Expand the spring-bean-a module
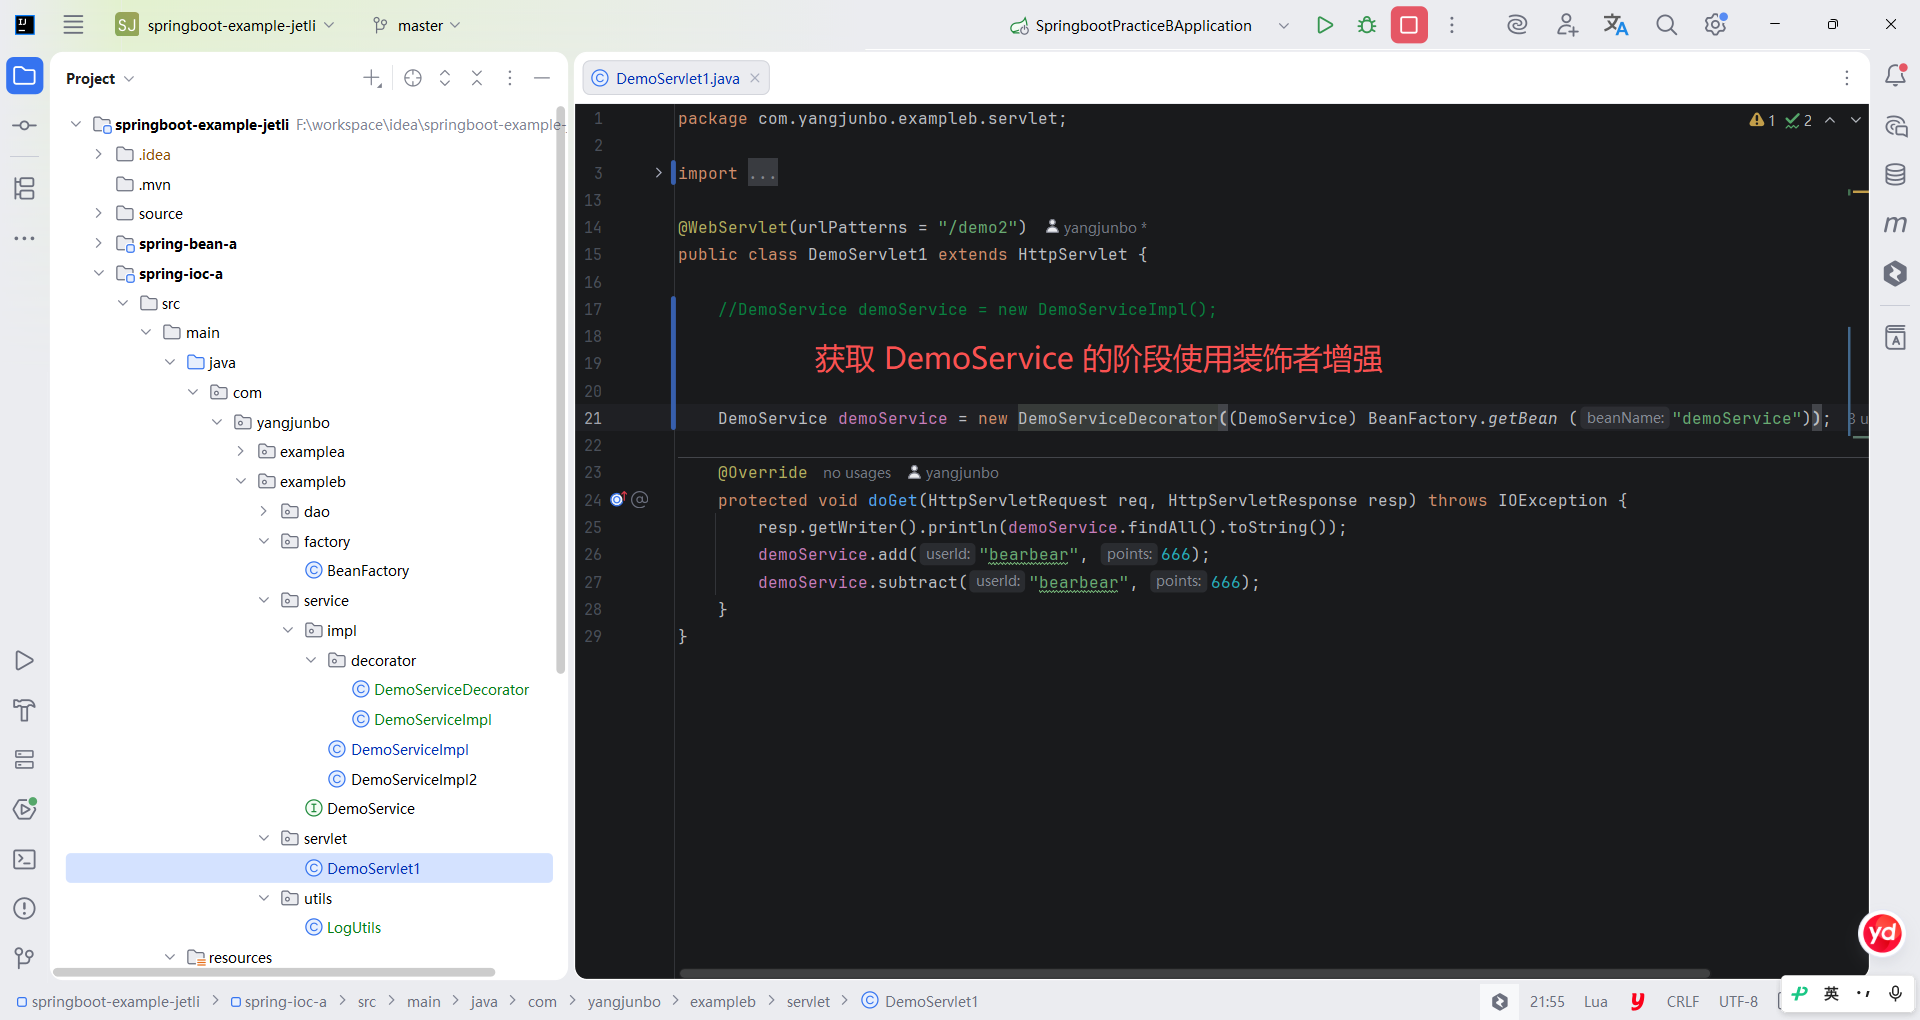The image size is (1920, 1020). pyautogui.click(x=98, y=243)
